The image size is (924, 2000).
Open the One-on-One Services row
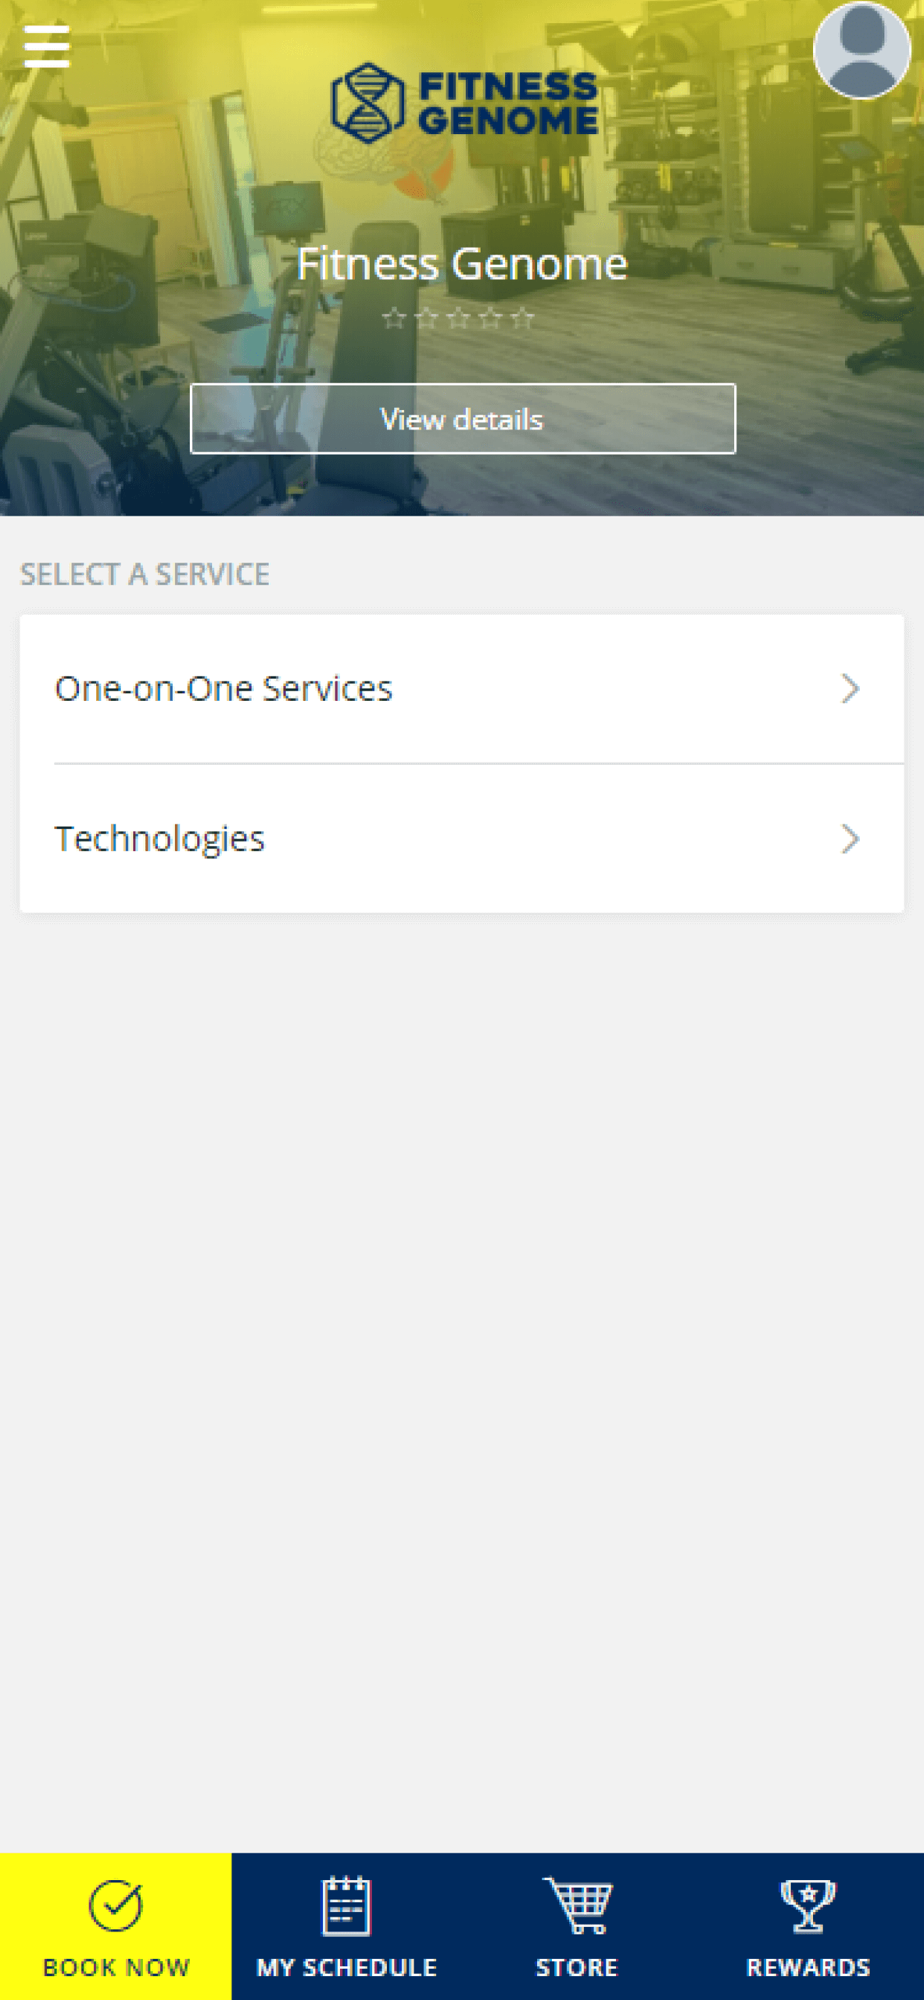[x=462, y=689]
